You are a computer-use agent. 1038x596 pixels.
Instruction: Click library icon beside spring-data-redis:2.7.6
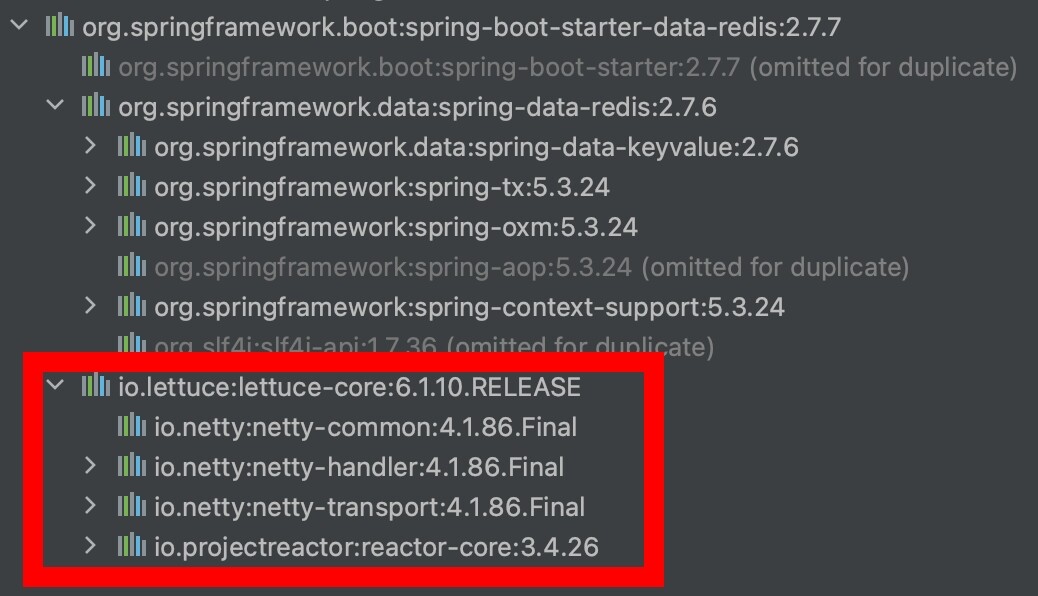click(96, 106)
